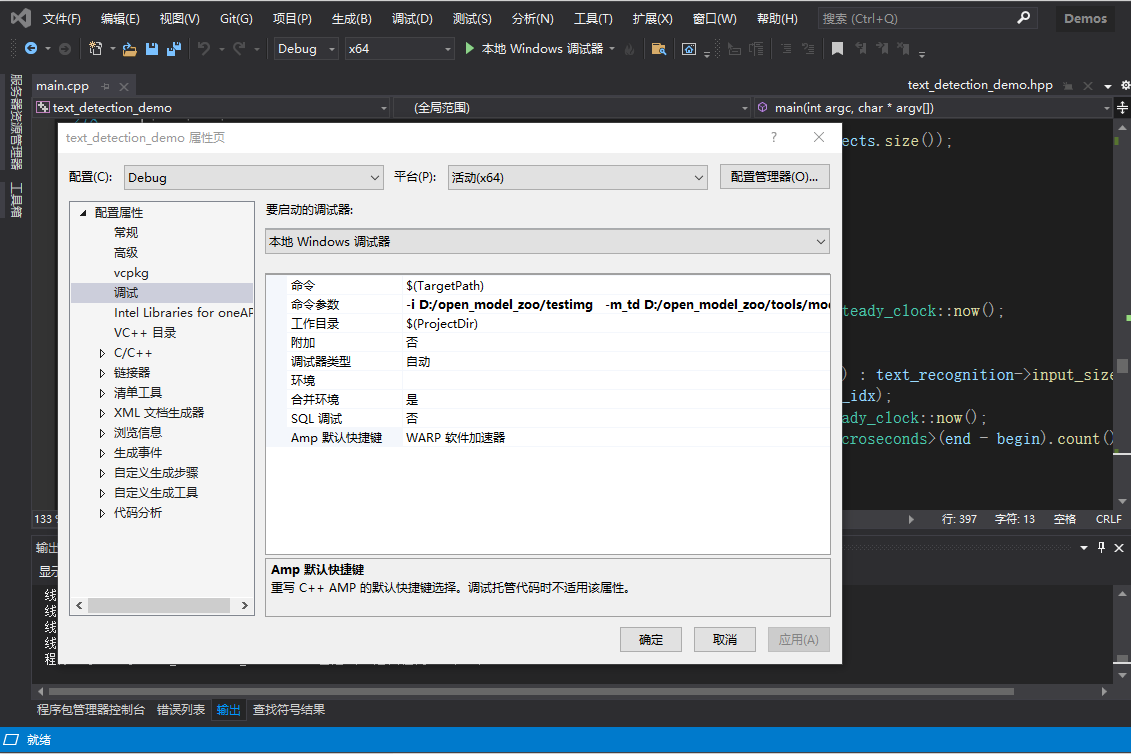1131x754 pixels.
Task: Open a file with the folder icon
Action: coord(130,49)
